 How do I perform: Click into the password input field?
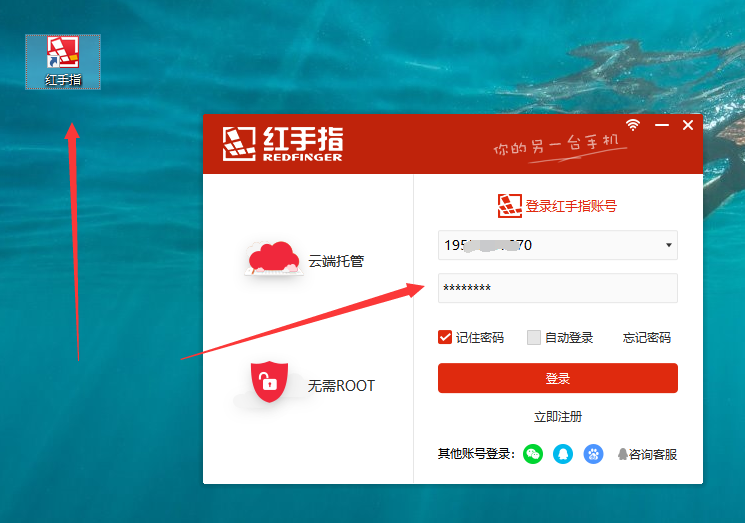coord(557,288)
